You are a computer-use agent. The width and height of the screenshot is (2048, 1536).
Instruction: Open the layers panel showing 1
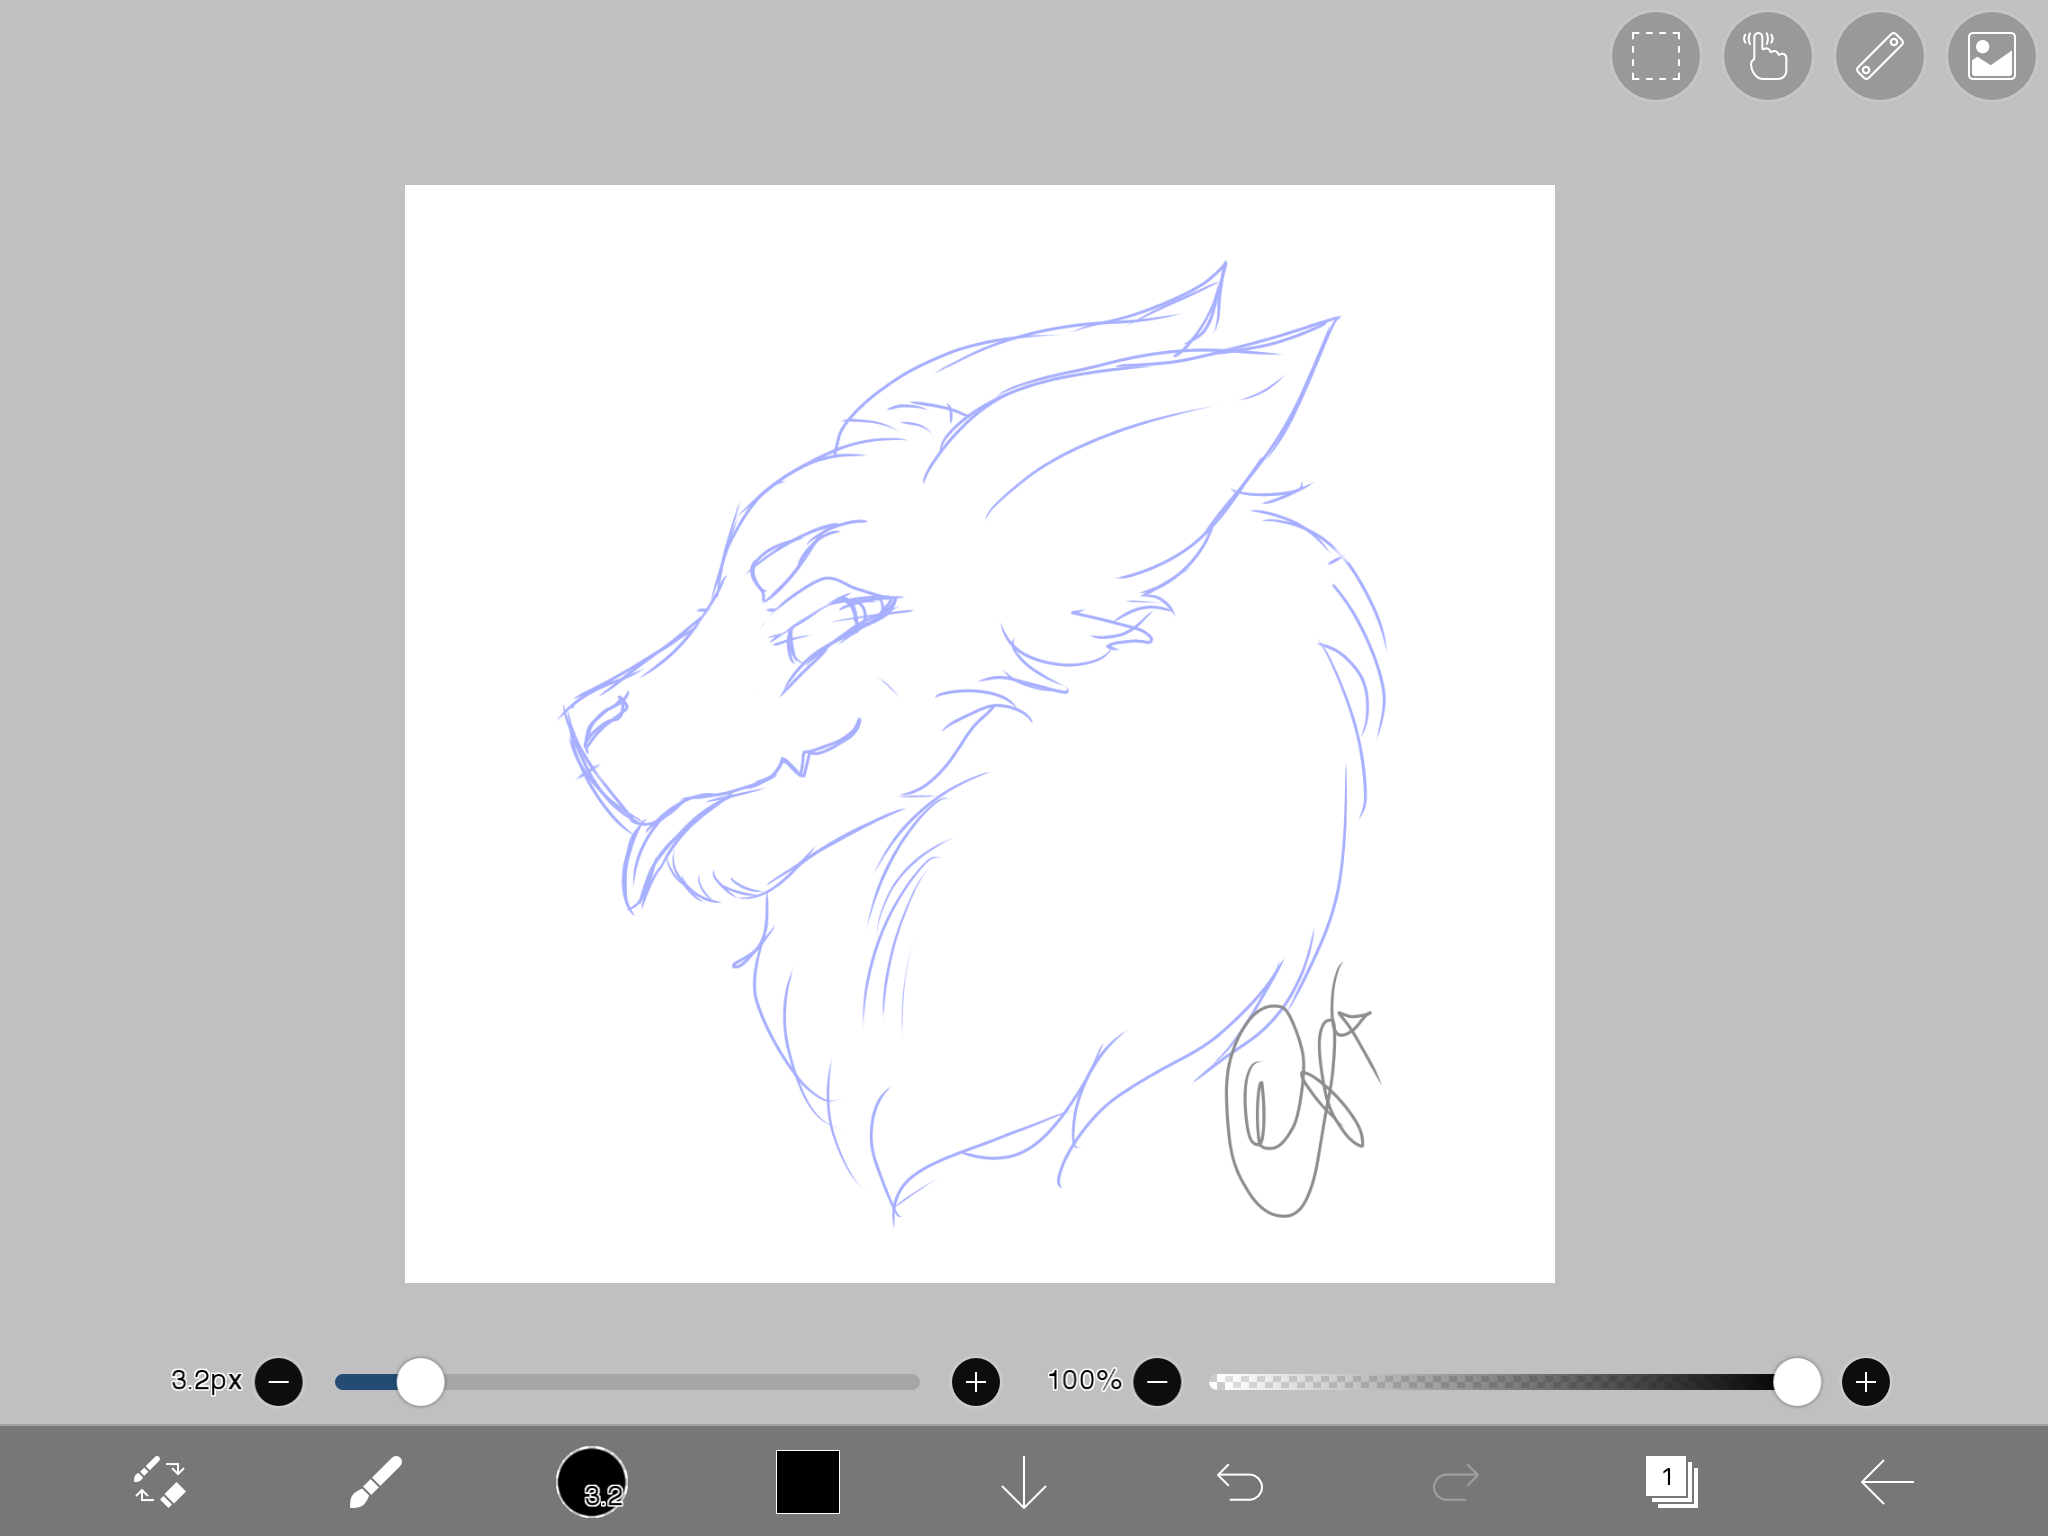click(1672, 1481)
